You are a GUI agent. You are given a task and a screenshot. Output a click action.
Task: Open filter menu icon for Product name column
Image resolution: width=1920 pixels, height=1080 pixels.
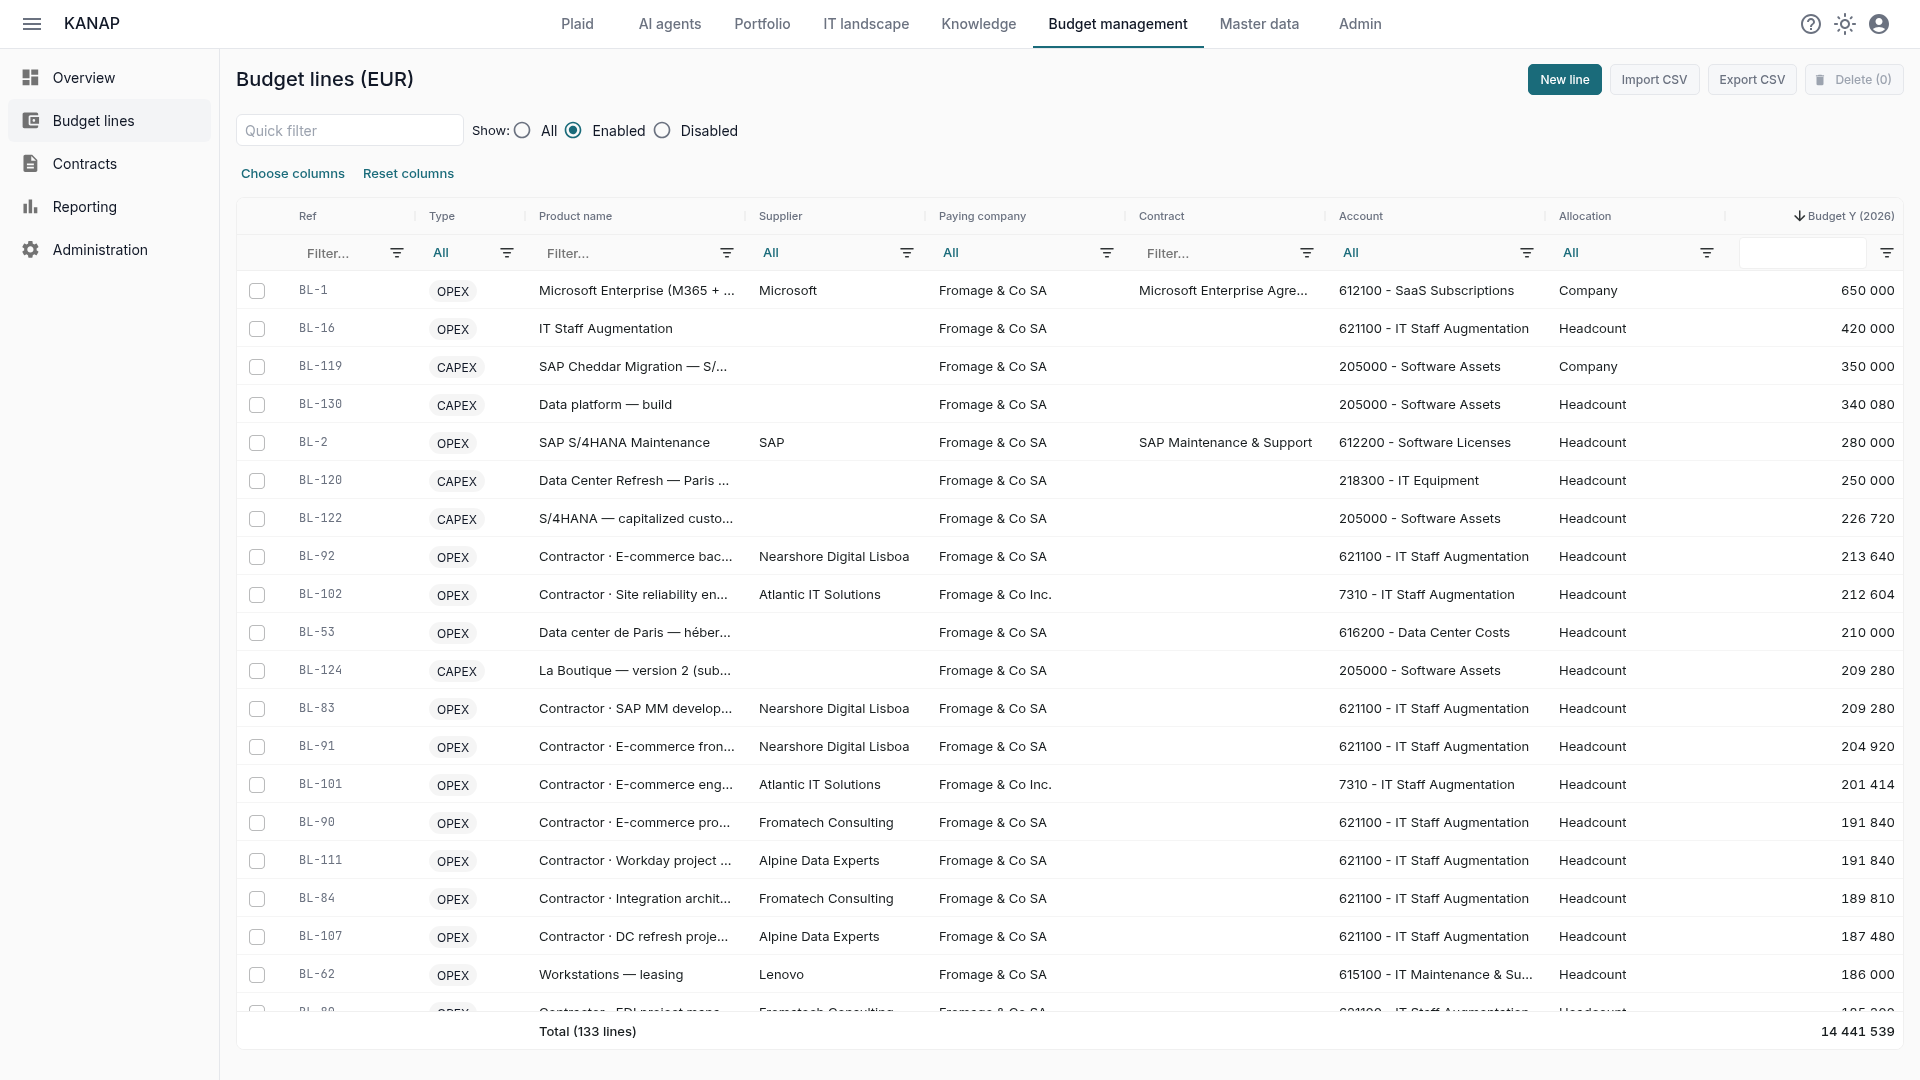[727, 253]
